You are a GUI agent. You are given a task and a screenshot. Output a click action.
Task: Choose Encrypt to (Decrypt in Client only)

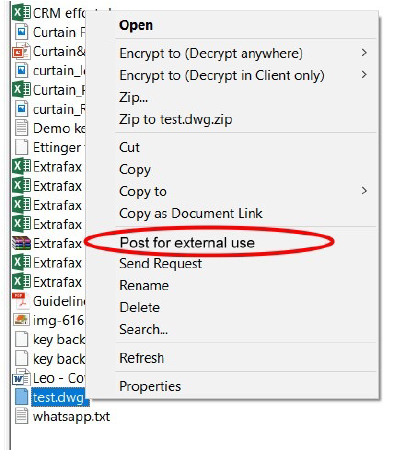pyautogui.click(x=222, y=75)
